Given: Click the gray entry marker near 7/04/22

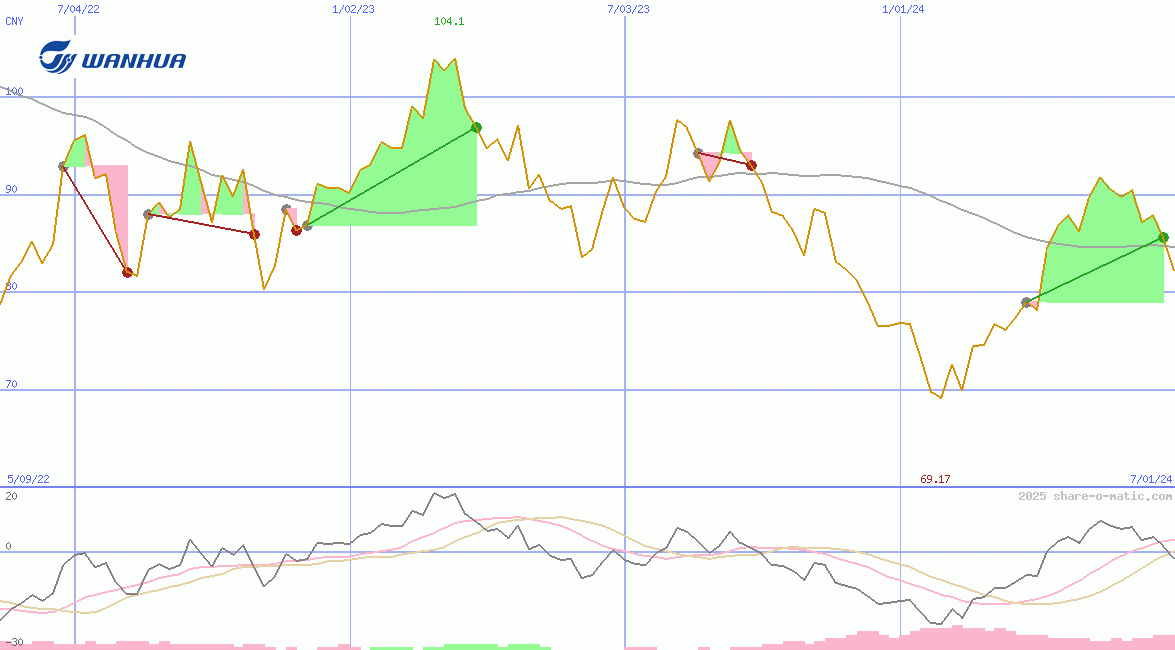Looking at the screenshot, I should click(x=64, y=166).
